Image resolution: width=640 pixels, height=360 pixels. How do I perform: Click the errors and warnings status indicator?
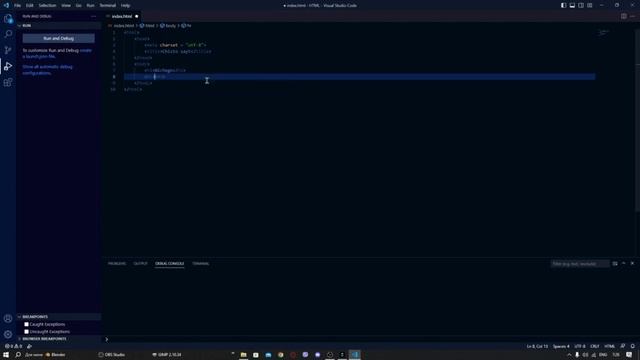[x=13, y=346]
